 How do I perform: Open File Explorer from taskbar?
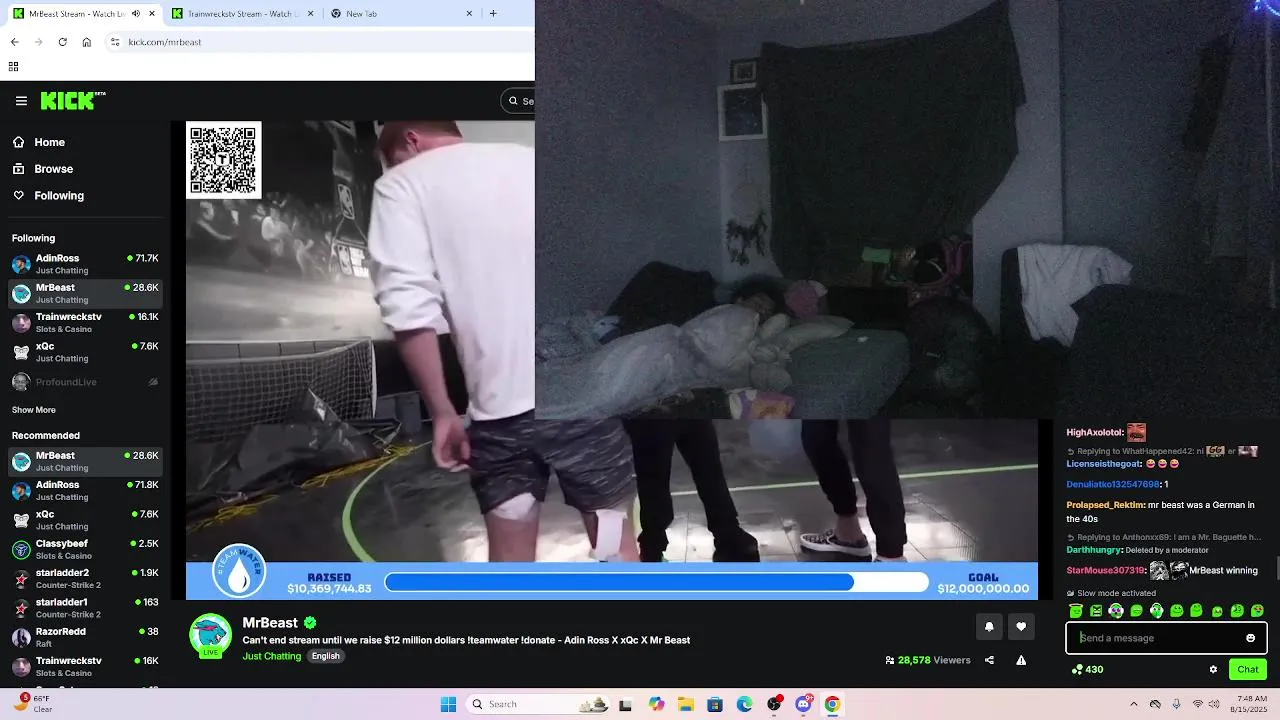pos(686,704)
